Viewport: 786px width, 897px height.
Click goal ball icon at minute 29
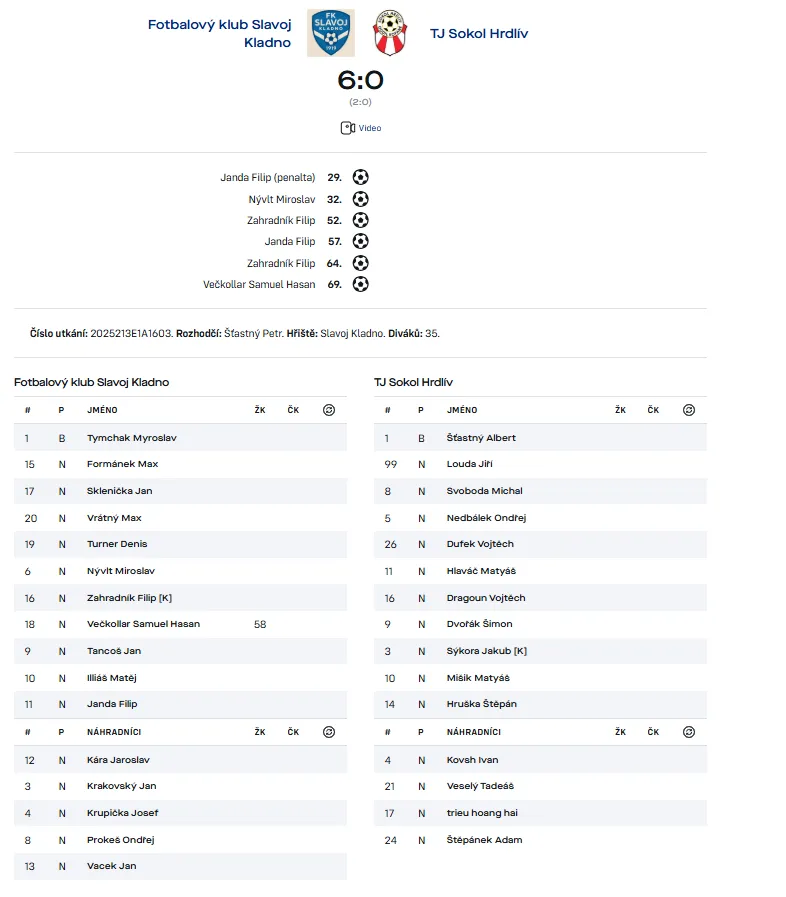tap(361, 177)
